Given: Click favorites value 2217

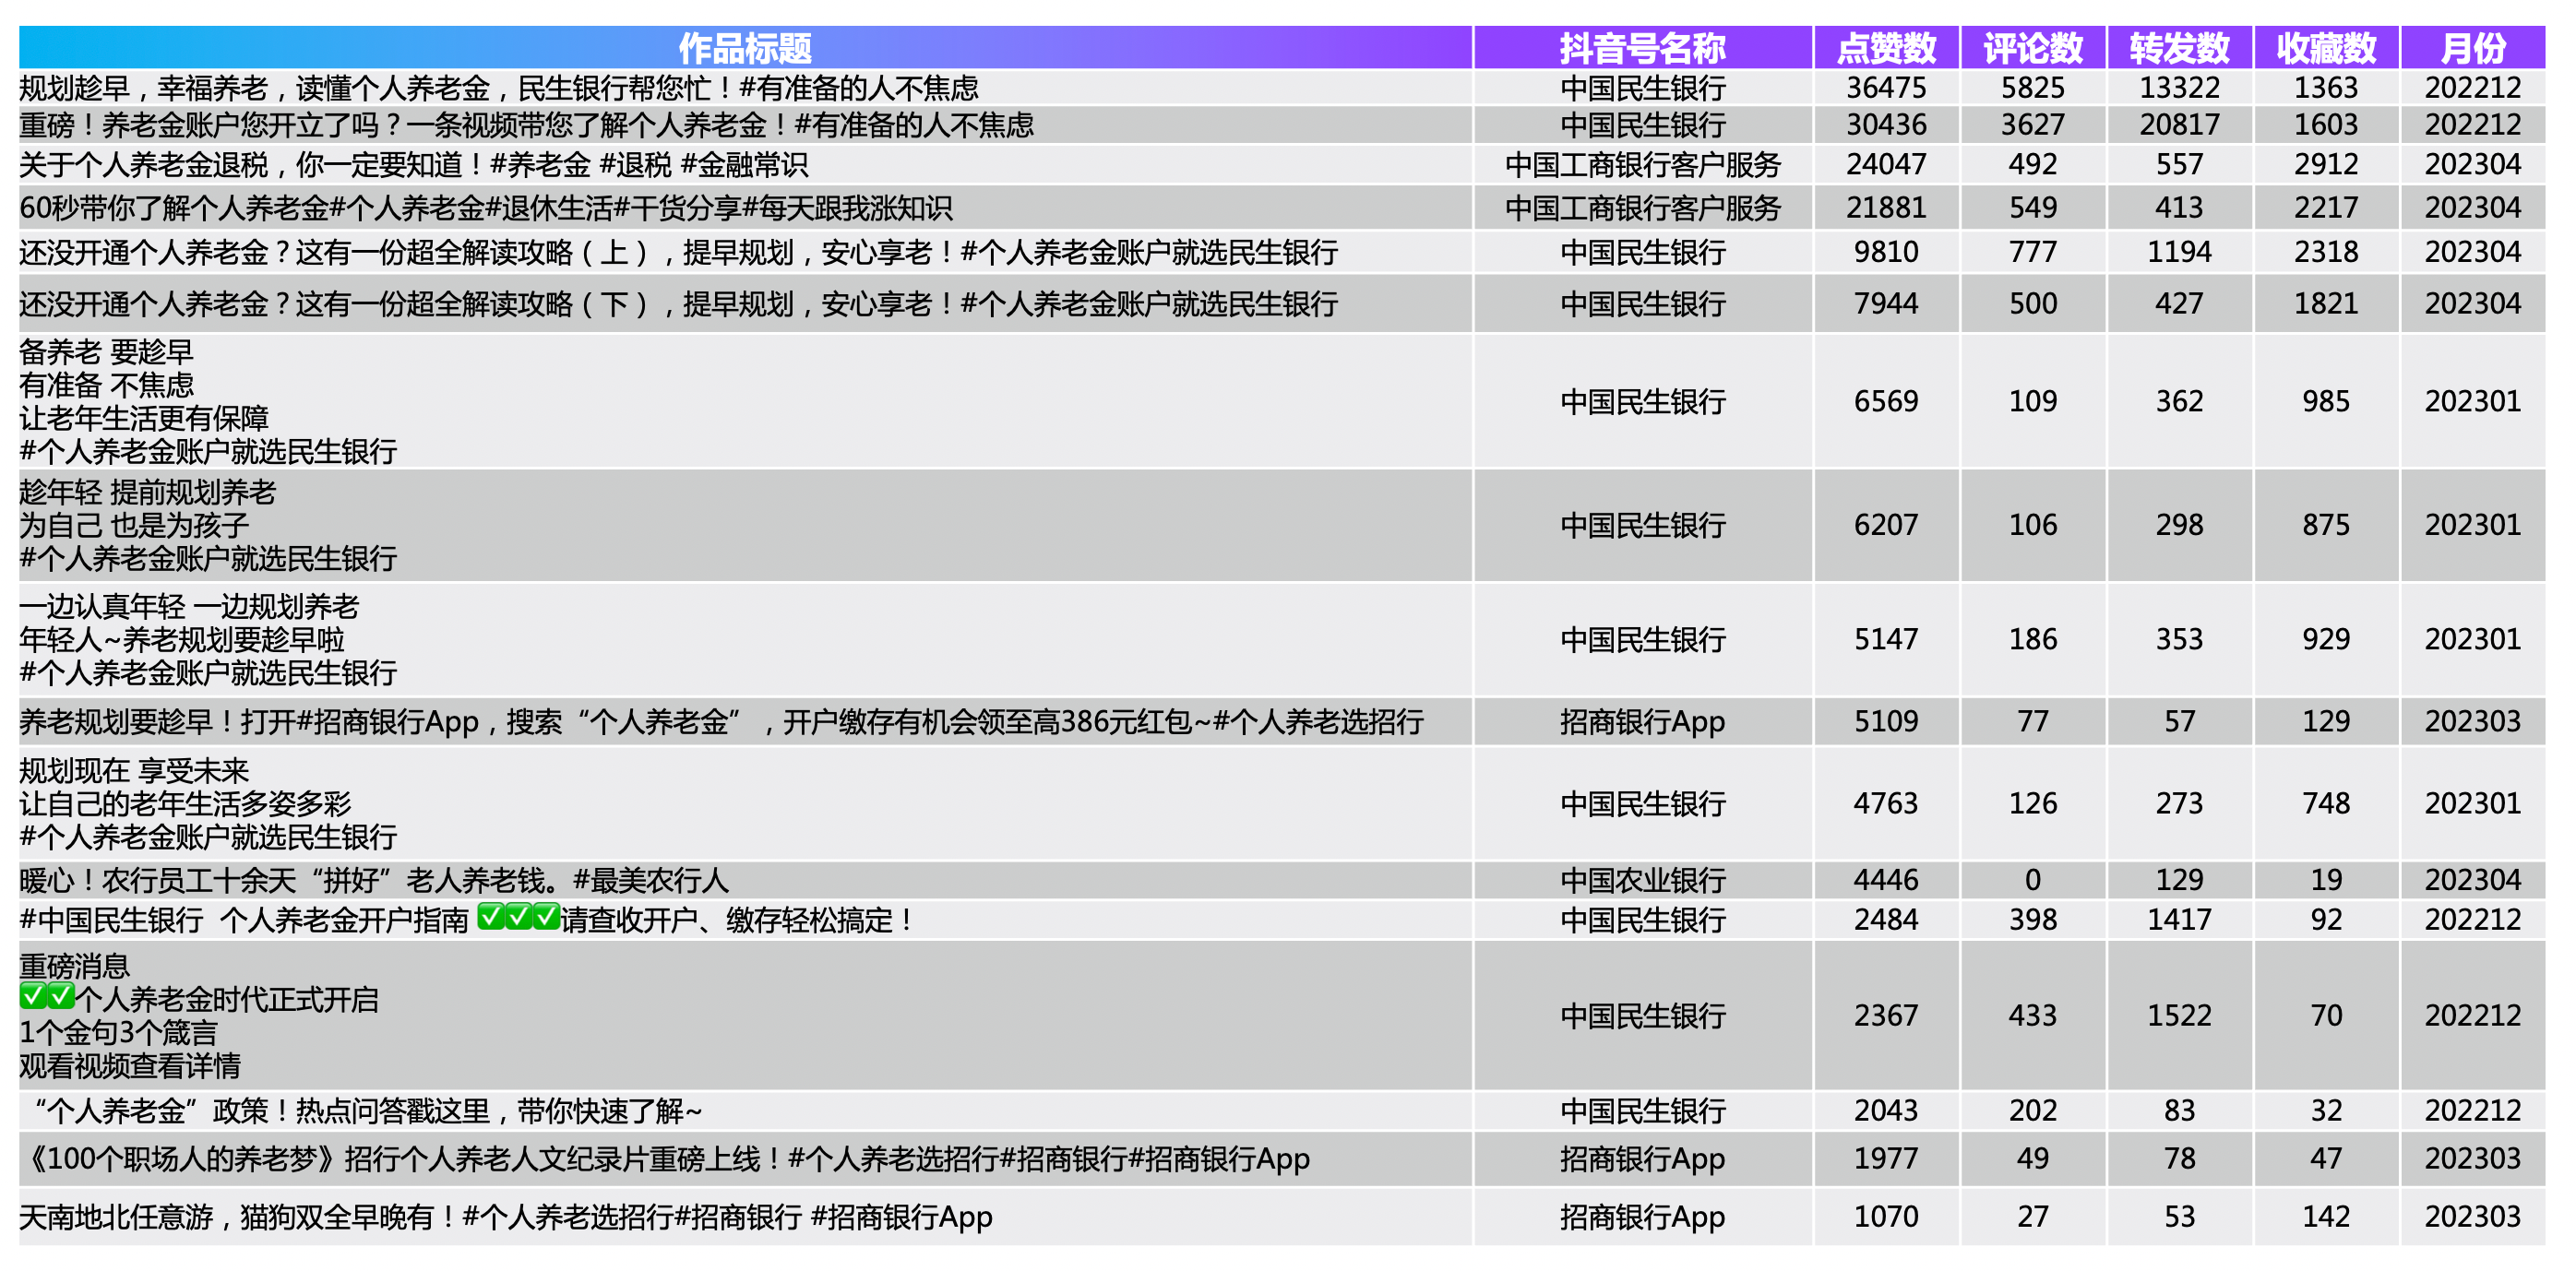Looking at the screenshot, I should [2326, 208].
